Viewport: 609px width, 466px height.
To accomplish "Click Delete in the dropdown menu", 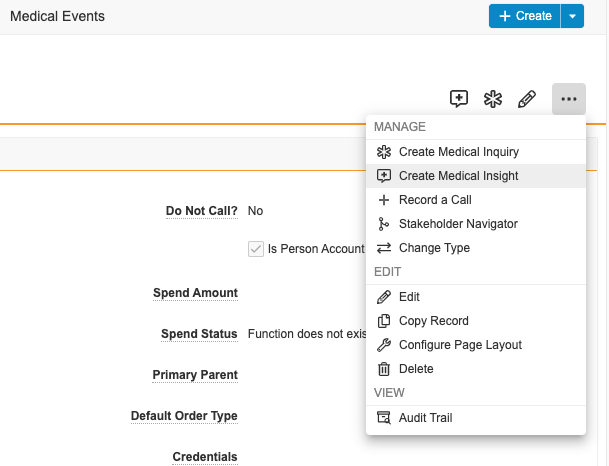I will [416, 369].
